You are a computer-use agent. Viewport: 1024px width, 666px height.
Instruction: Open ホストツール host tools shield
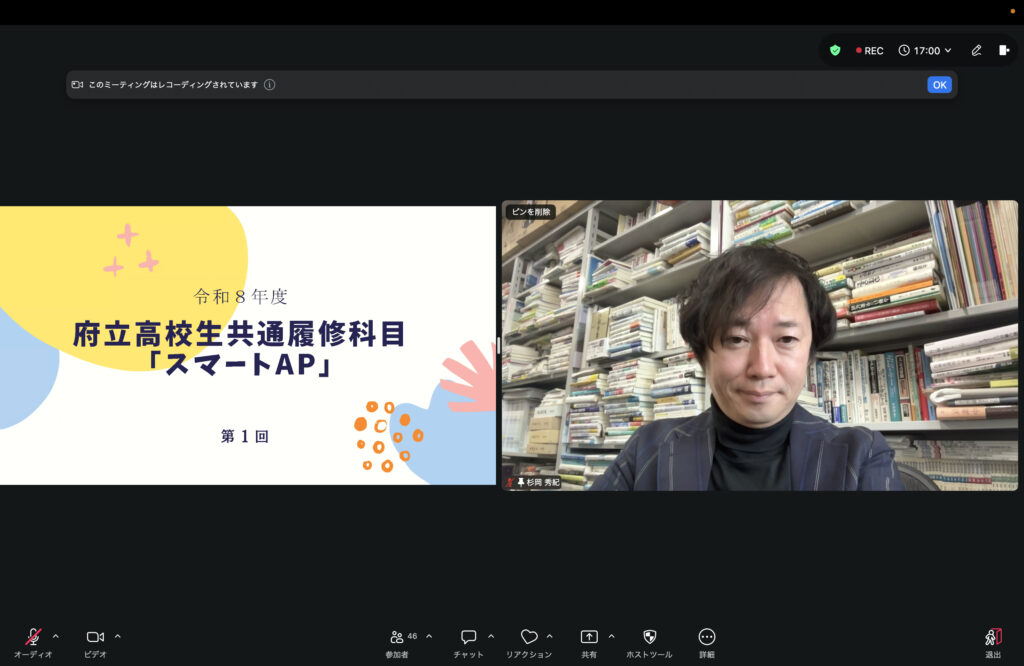(x=649, y=637)
